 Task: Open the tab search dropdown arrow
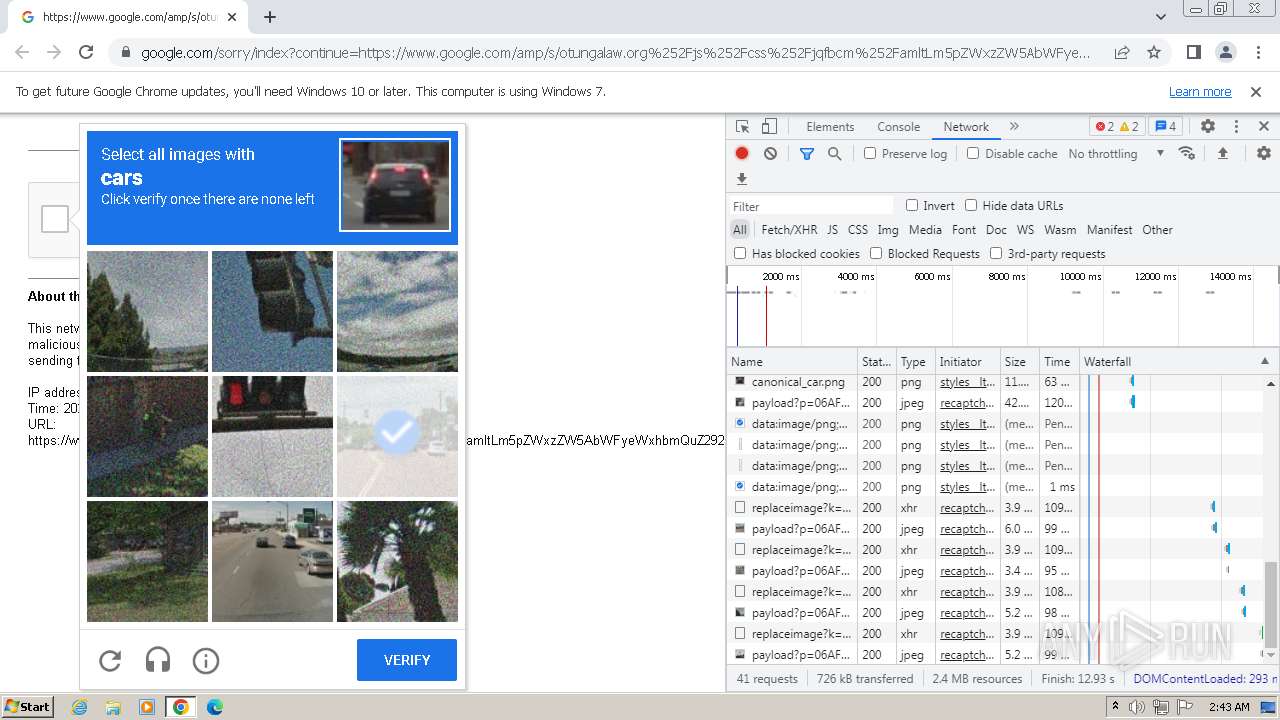(x=1160, y=17)
